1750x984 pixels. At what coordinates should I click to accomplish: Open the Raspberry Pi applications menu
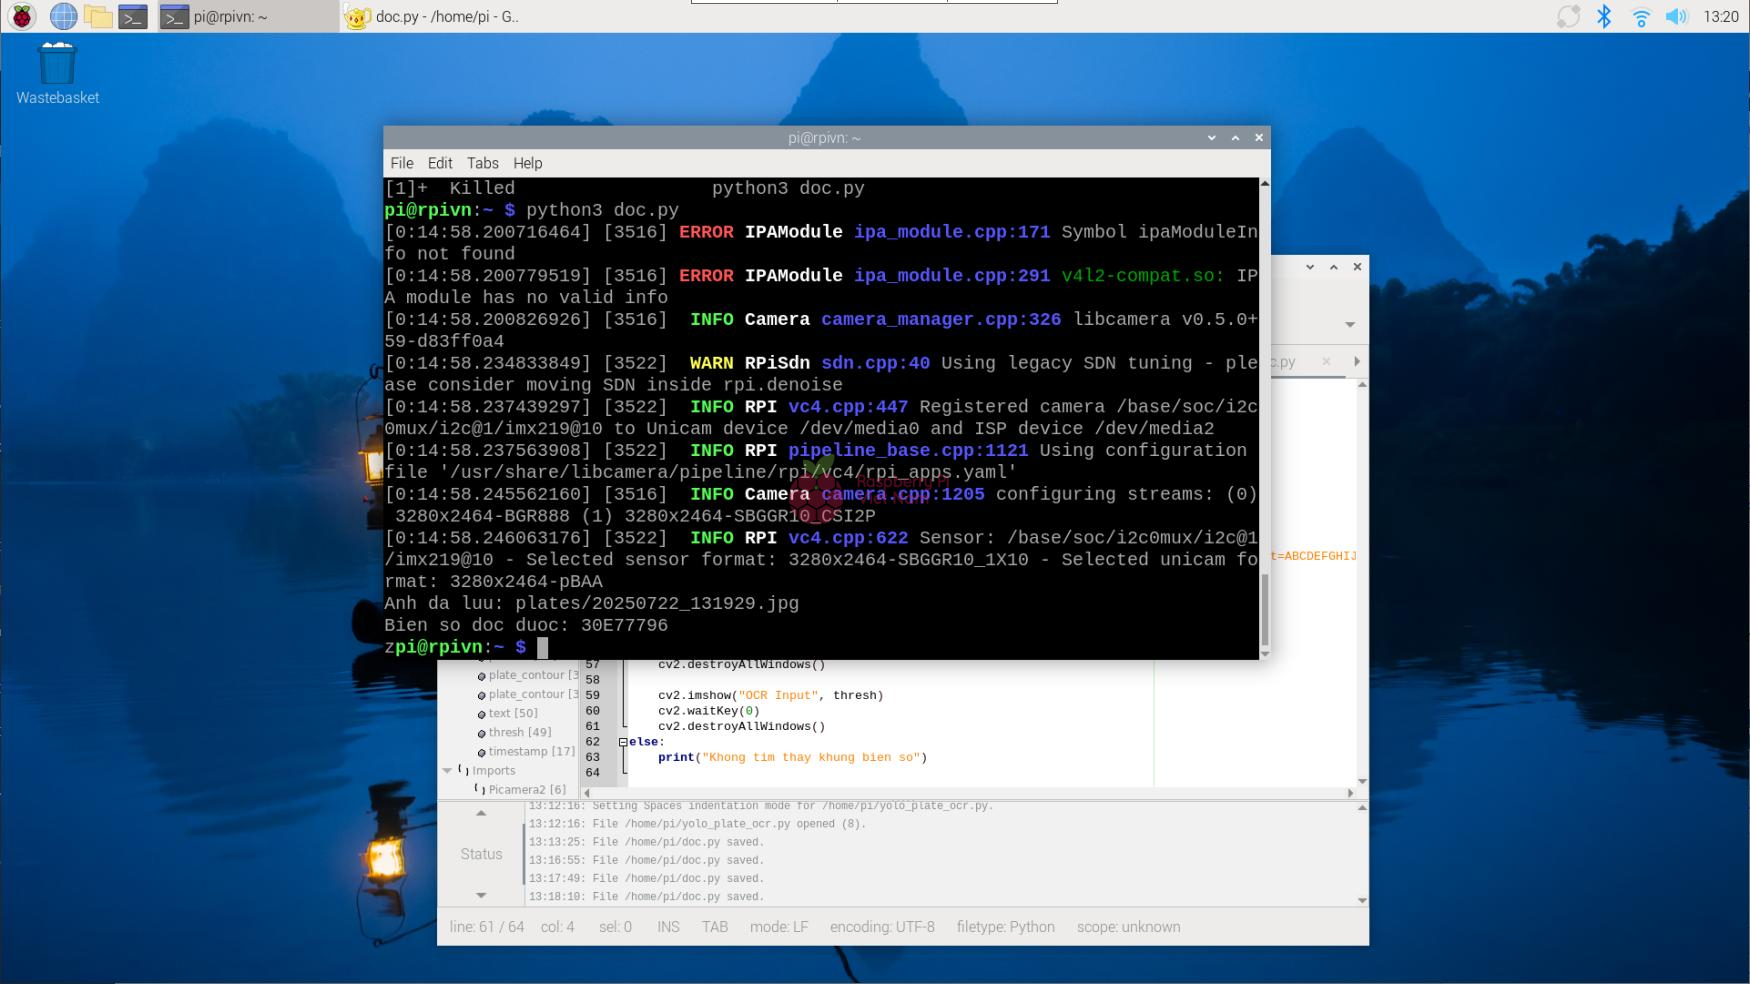(x=22, y=16)
